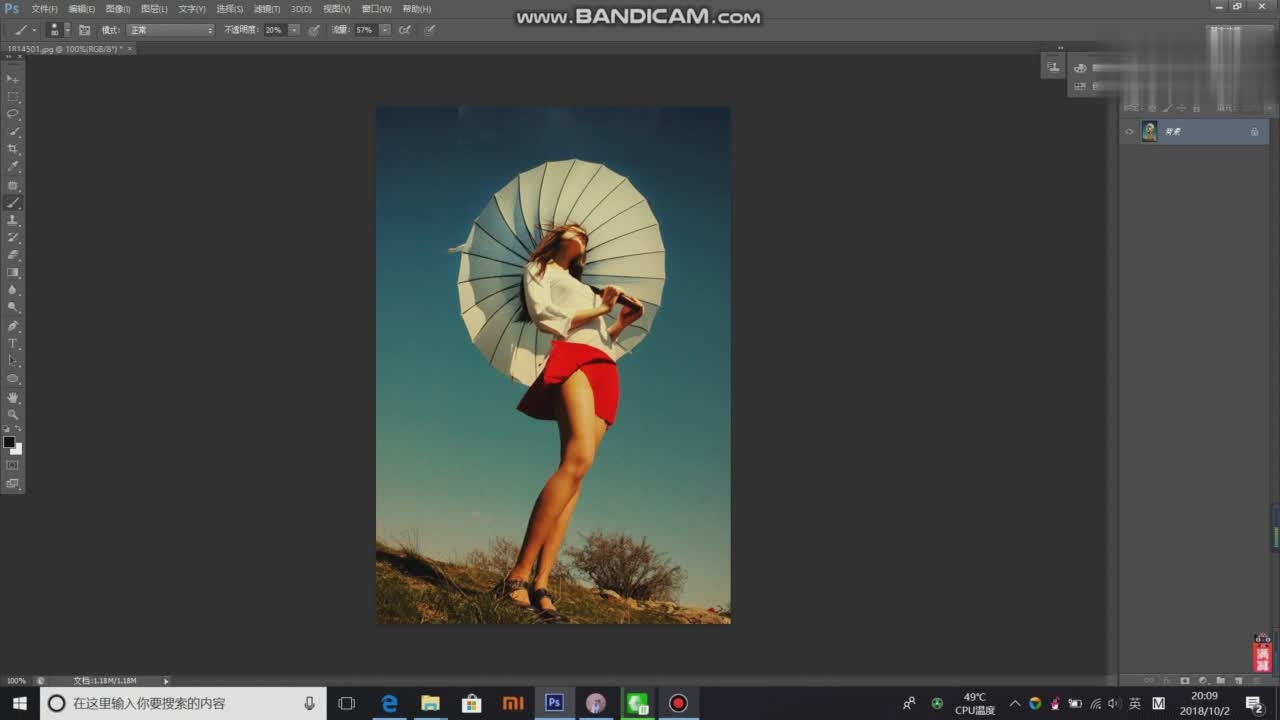This screenshot has width=1280, height=720.
Task: Select the Gradient tool
Action: [x=13, y=273]
